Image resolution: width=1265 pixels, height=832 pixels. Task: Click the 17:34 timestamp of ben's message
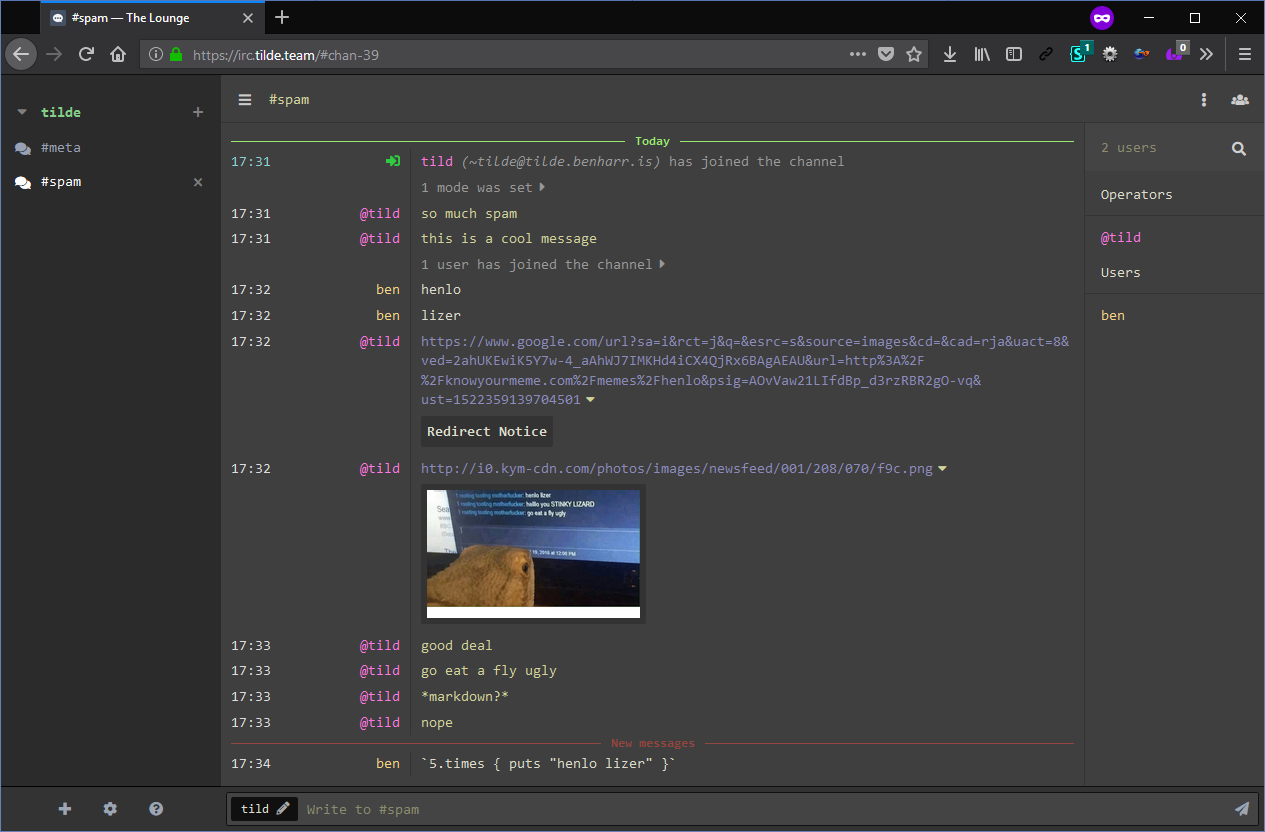pyautogui.click(x=251, y=763)
